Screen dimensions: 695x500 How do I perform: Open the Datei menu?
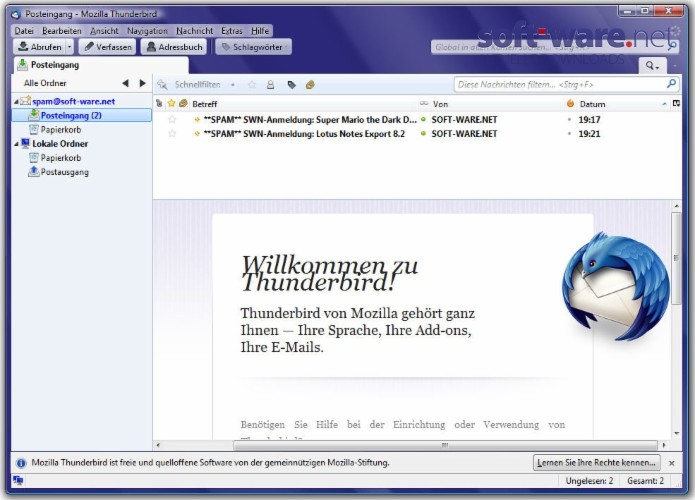(24, 31)
